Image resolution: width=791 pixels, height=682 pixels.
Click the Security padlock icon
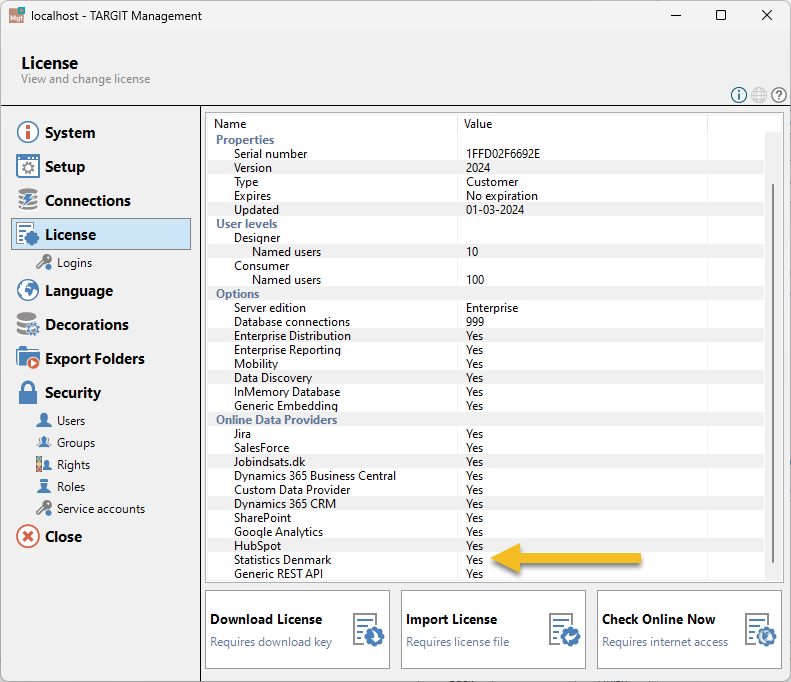pyautogui.click(x=28, y=392)
